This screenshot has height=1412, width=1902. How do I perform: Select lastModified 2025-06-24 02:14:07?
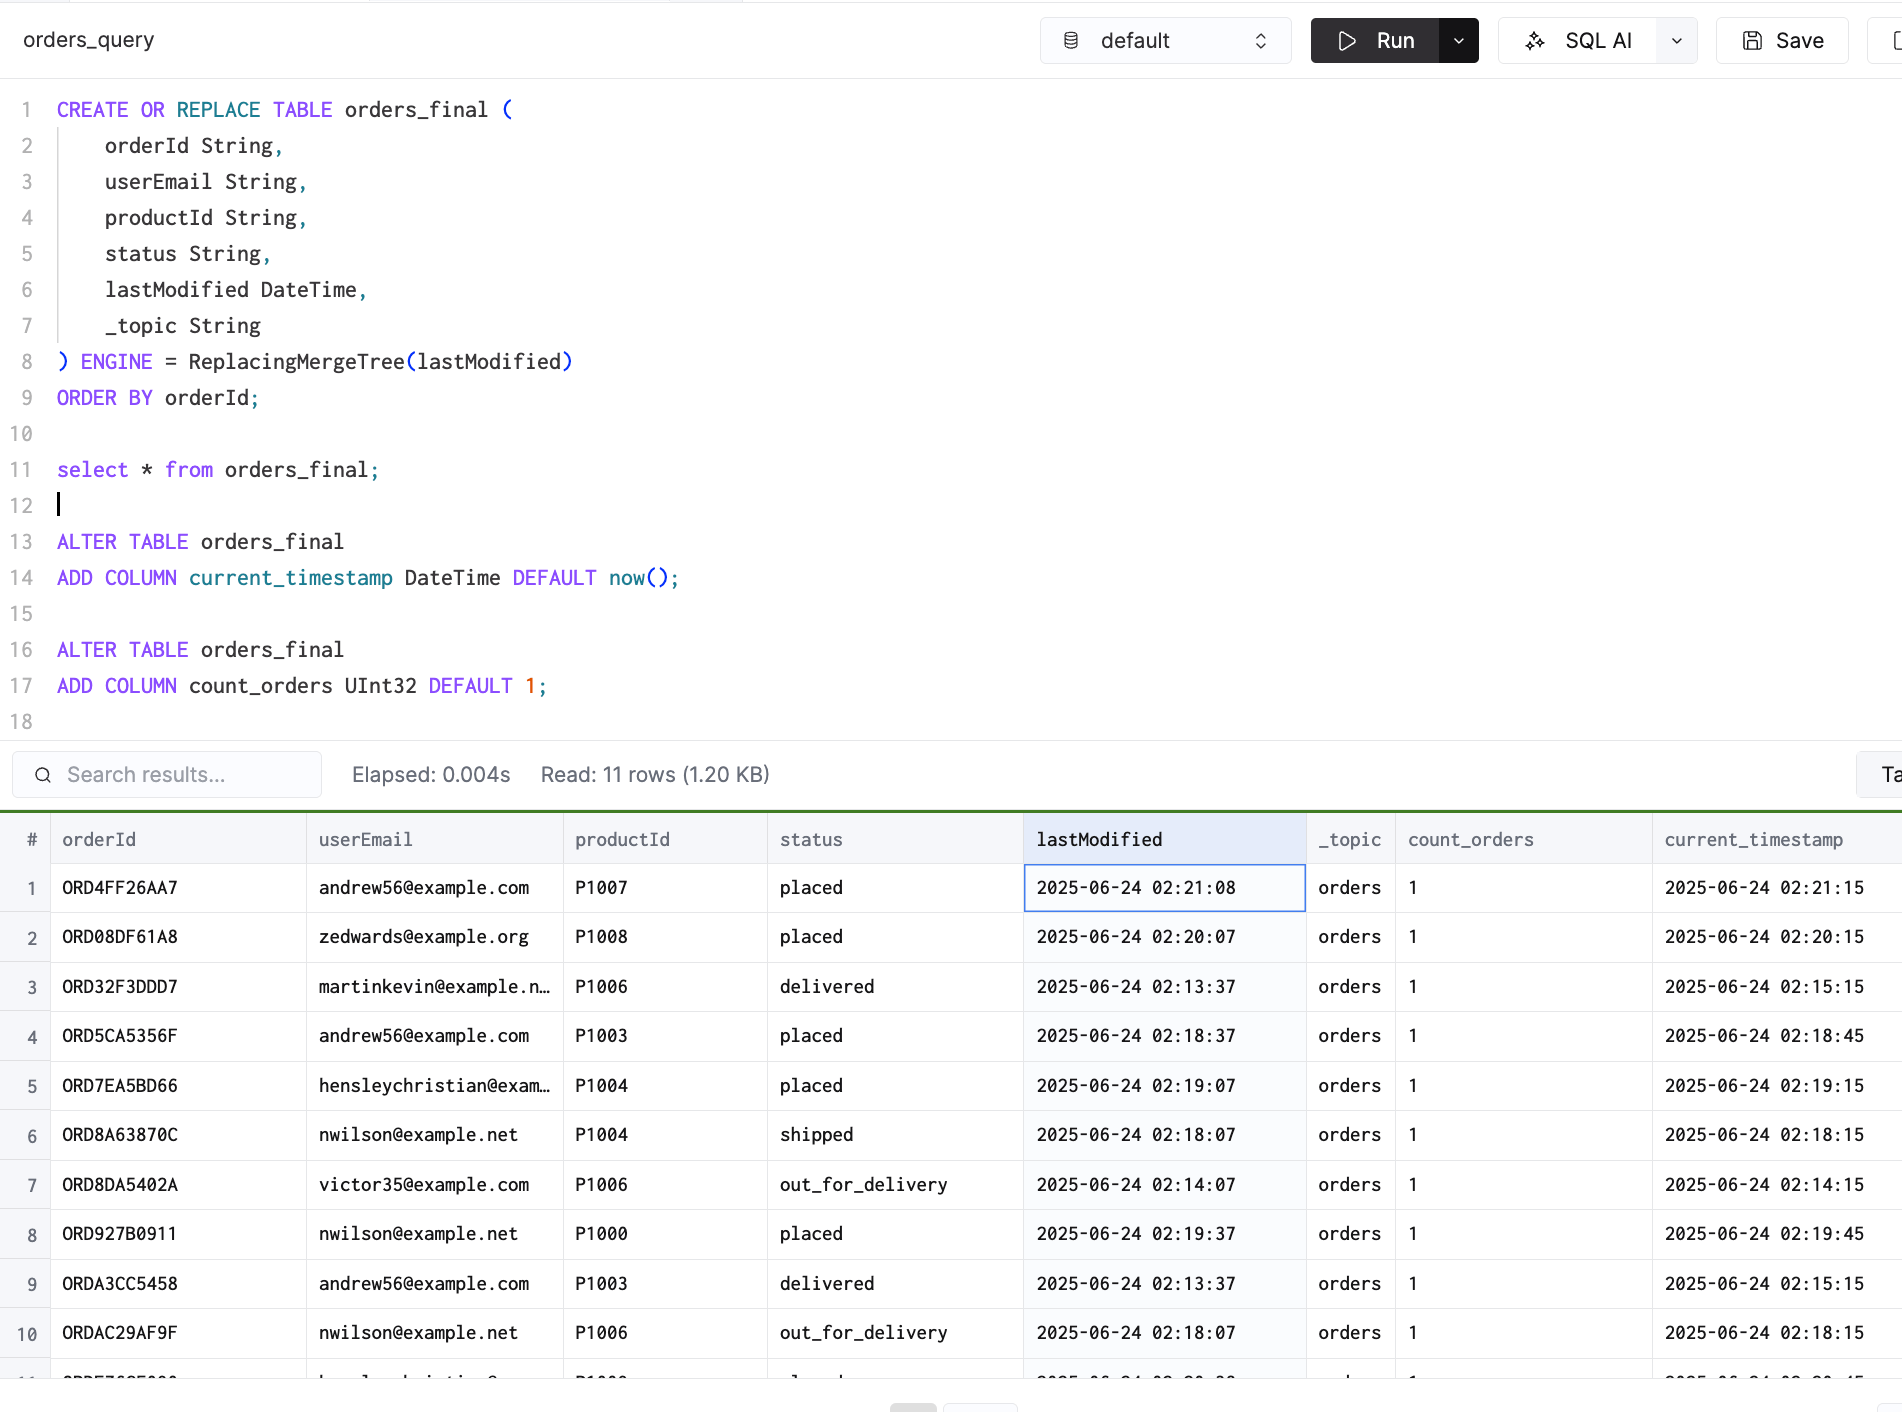click(x=1165, y=1185)
